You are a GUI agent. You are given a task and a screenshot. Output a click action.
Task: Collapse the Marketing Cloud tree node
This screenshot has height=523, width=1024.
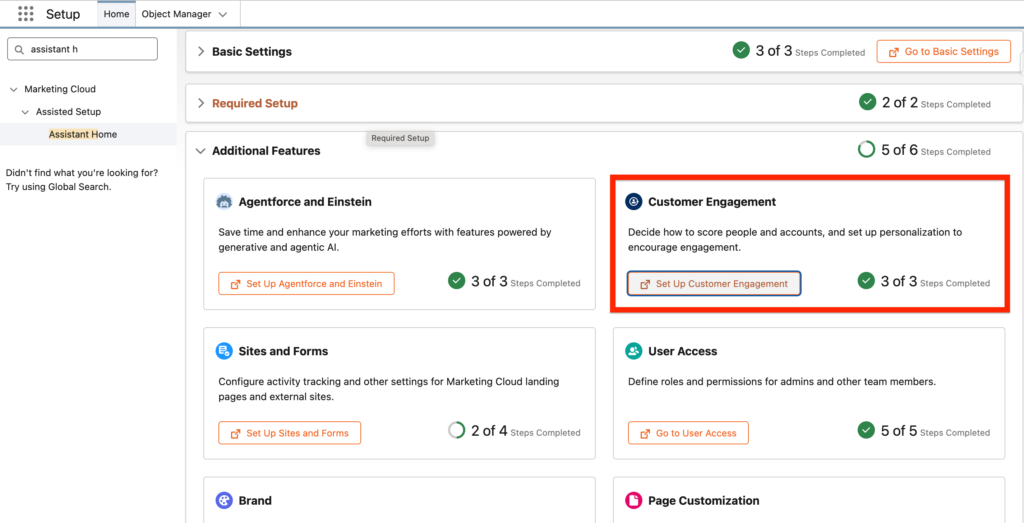point(14,89)
